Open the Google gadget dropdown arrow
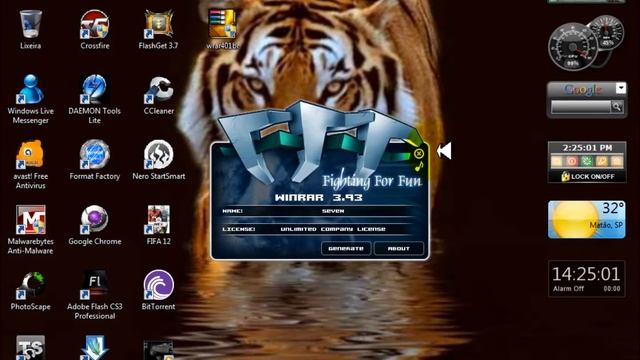The image size is (640, 360). point(621,88)
